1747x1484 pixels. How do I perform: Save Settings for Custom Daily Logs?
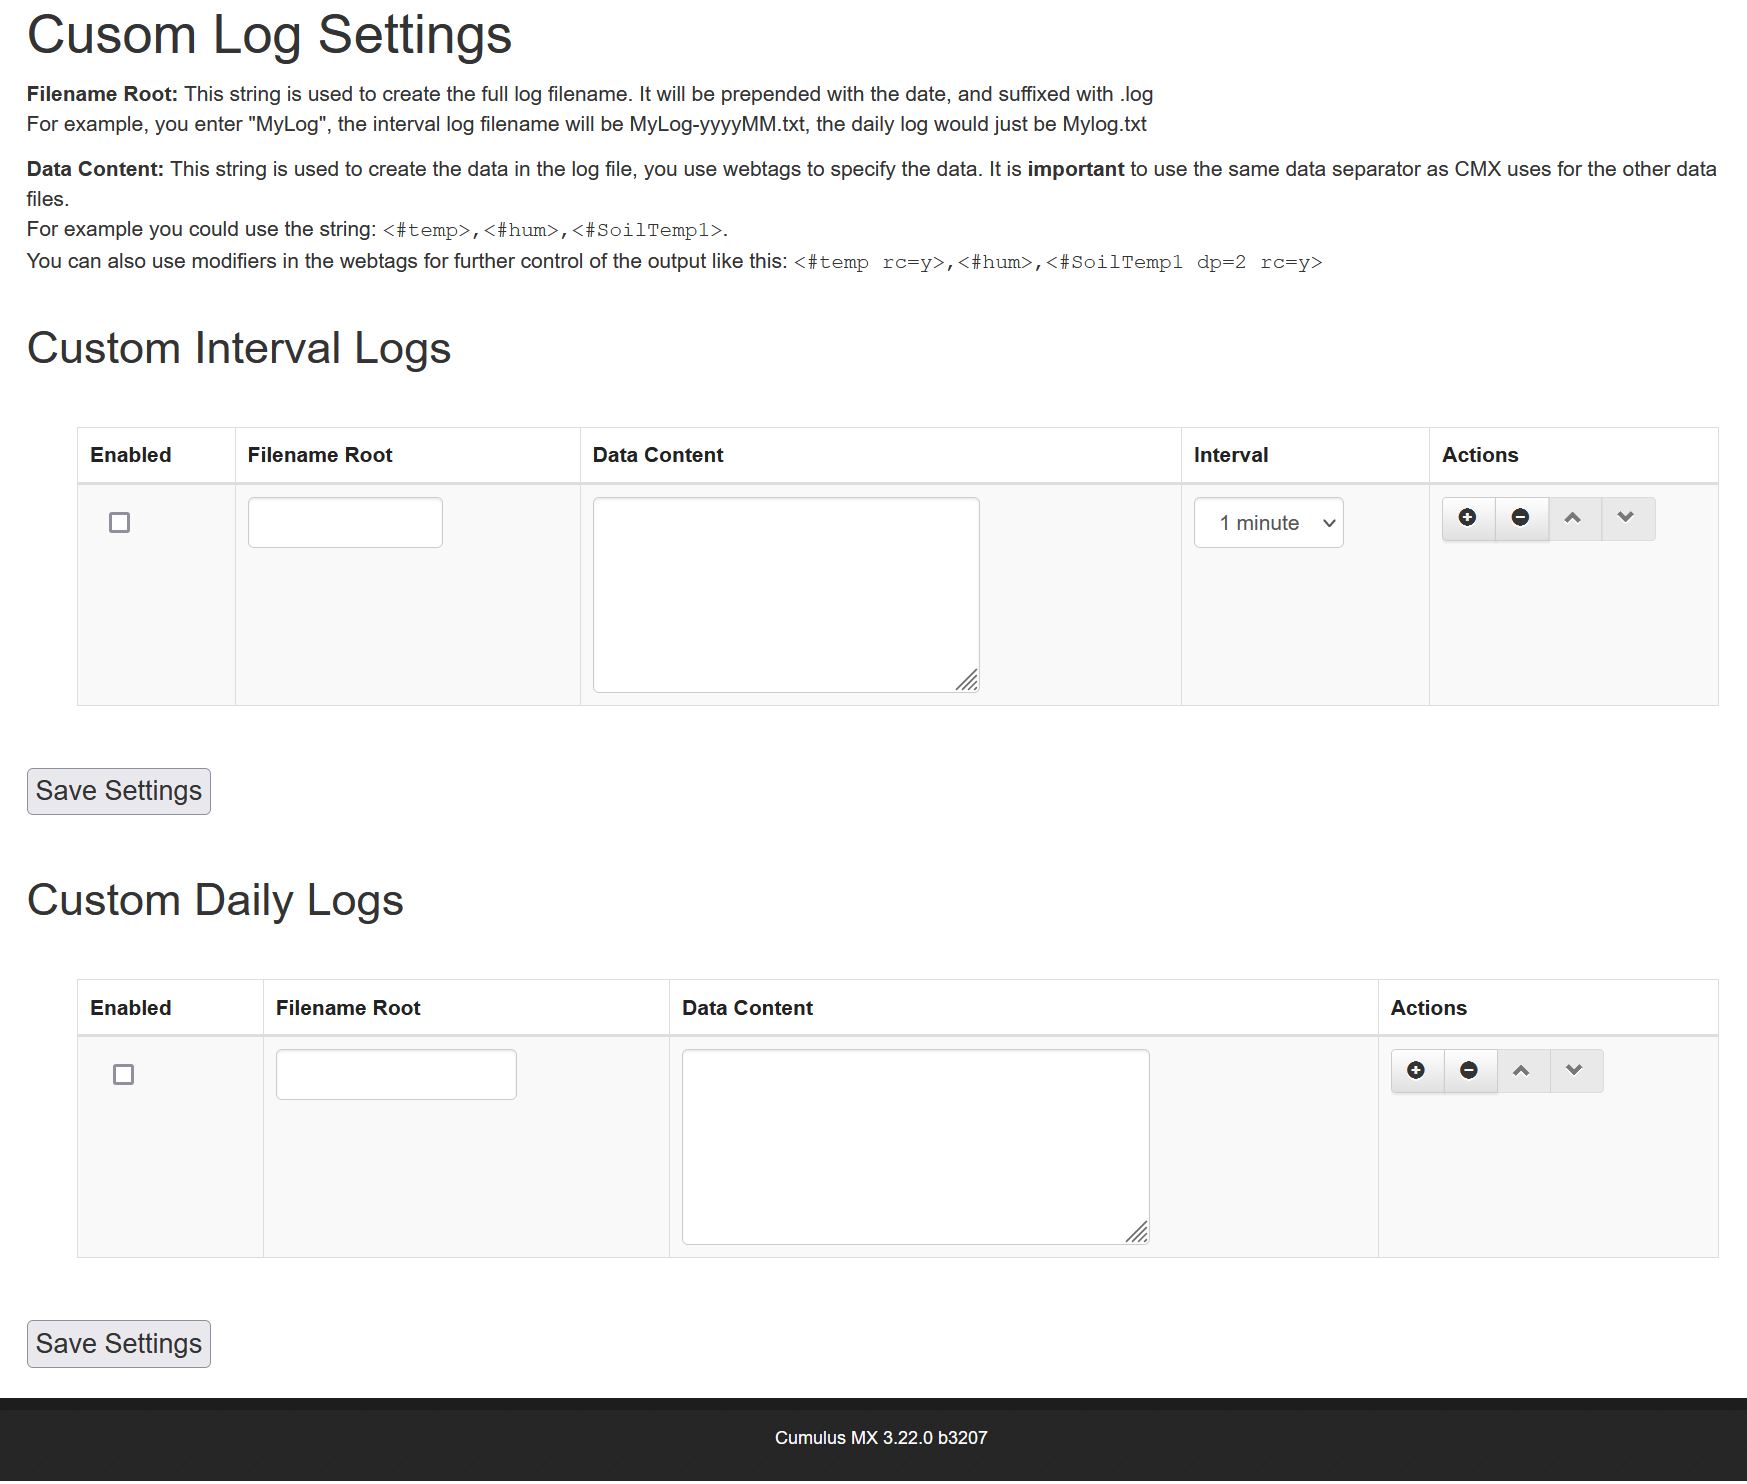click(x=118, y=1344)
